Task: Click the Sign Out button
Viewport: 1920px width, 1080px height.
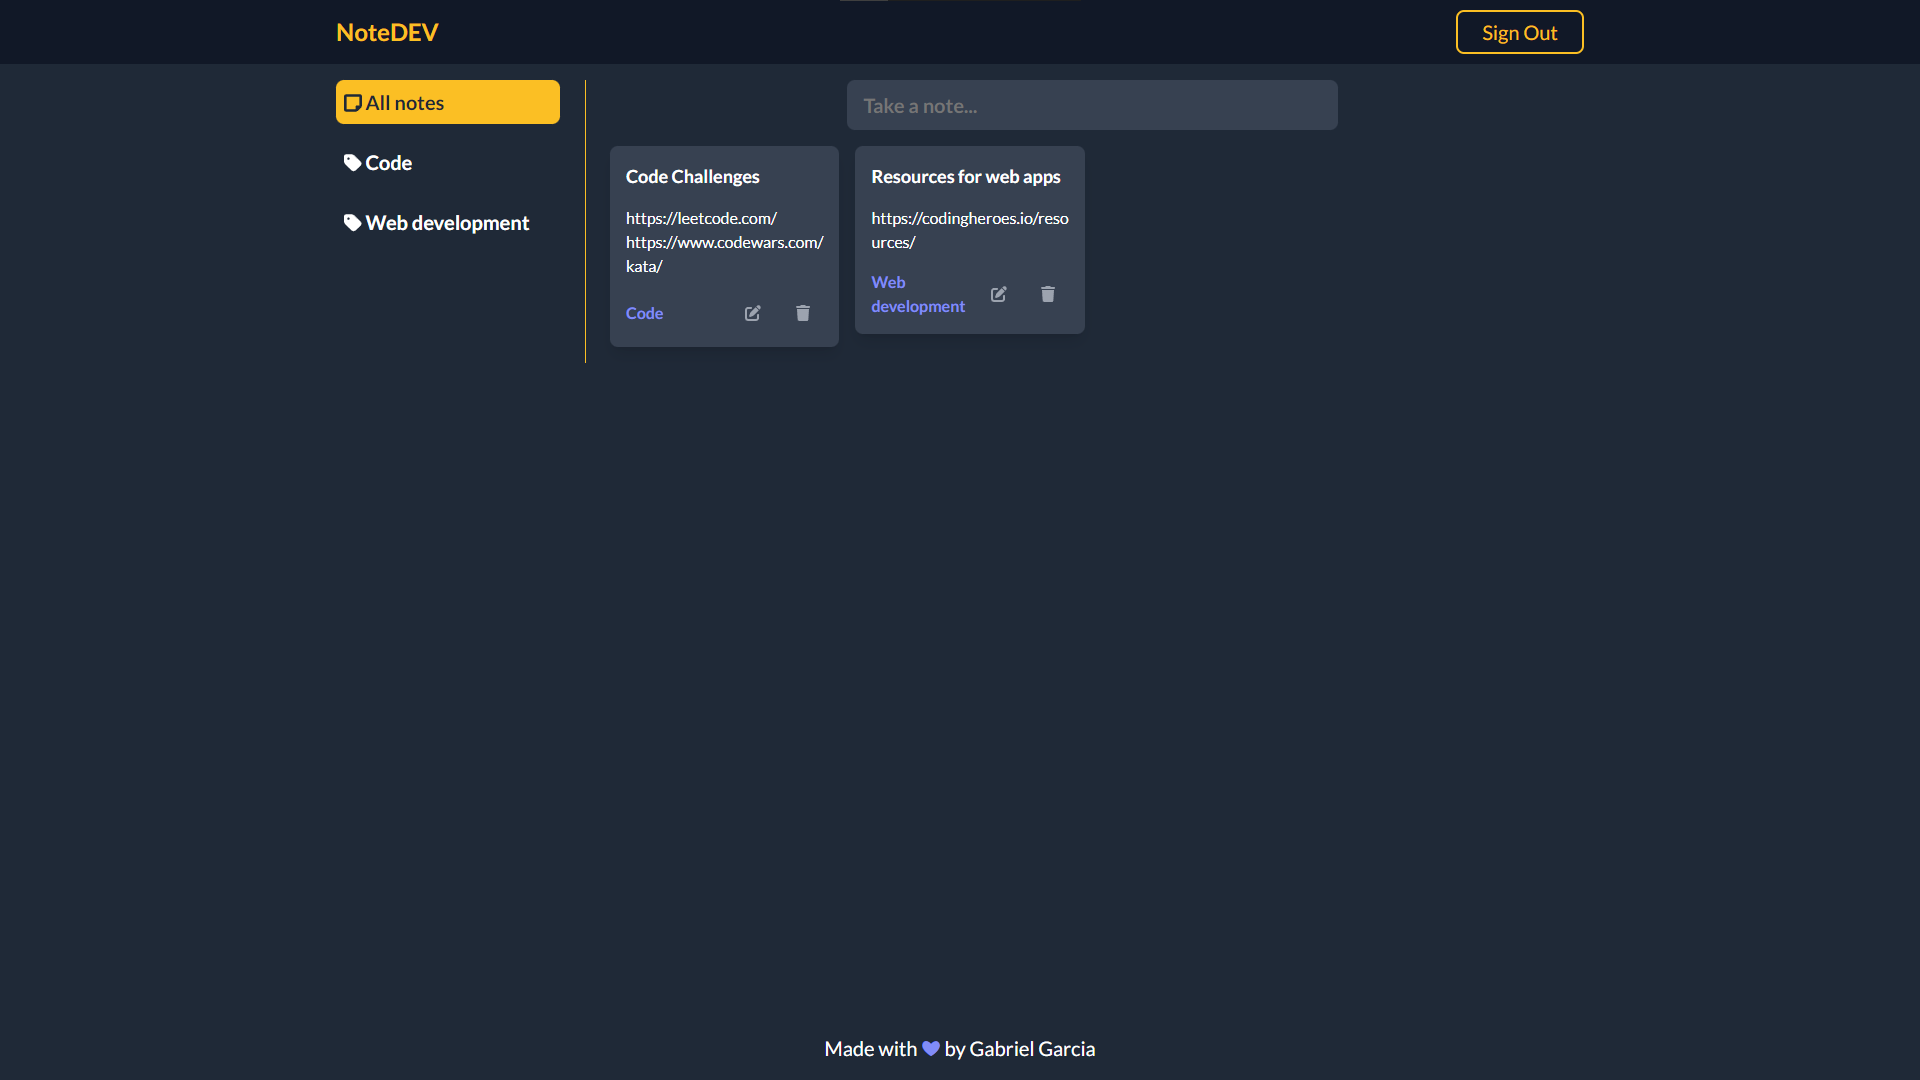Action: [x=1519, y=32]
